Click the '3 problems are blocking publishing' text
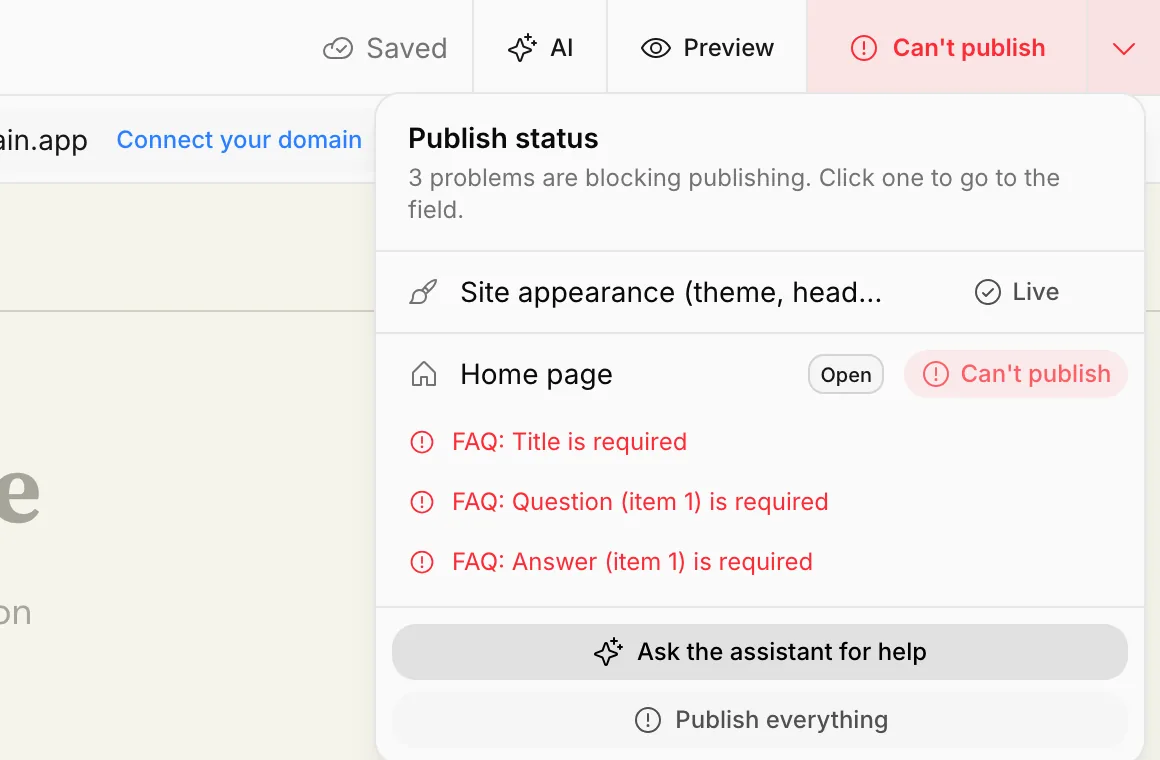 point(734,193)
